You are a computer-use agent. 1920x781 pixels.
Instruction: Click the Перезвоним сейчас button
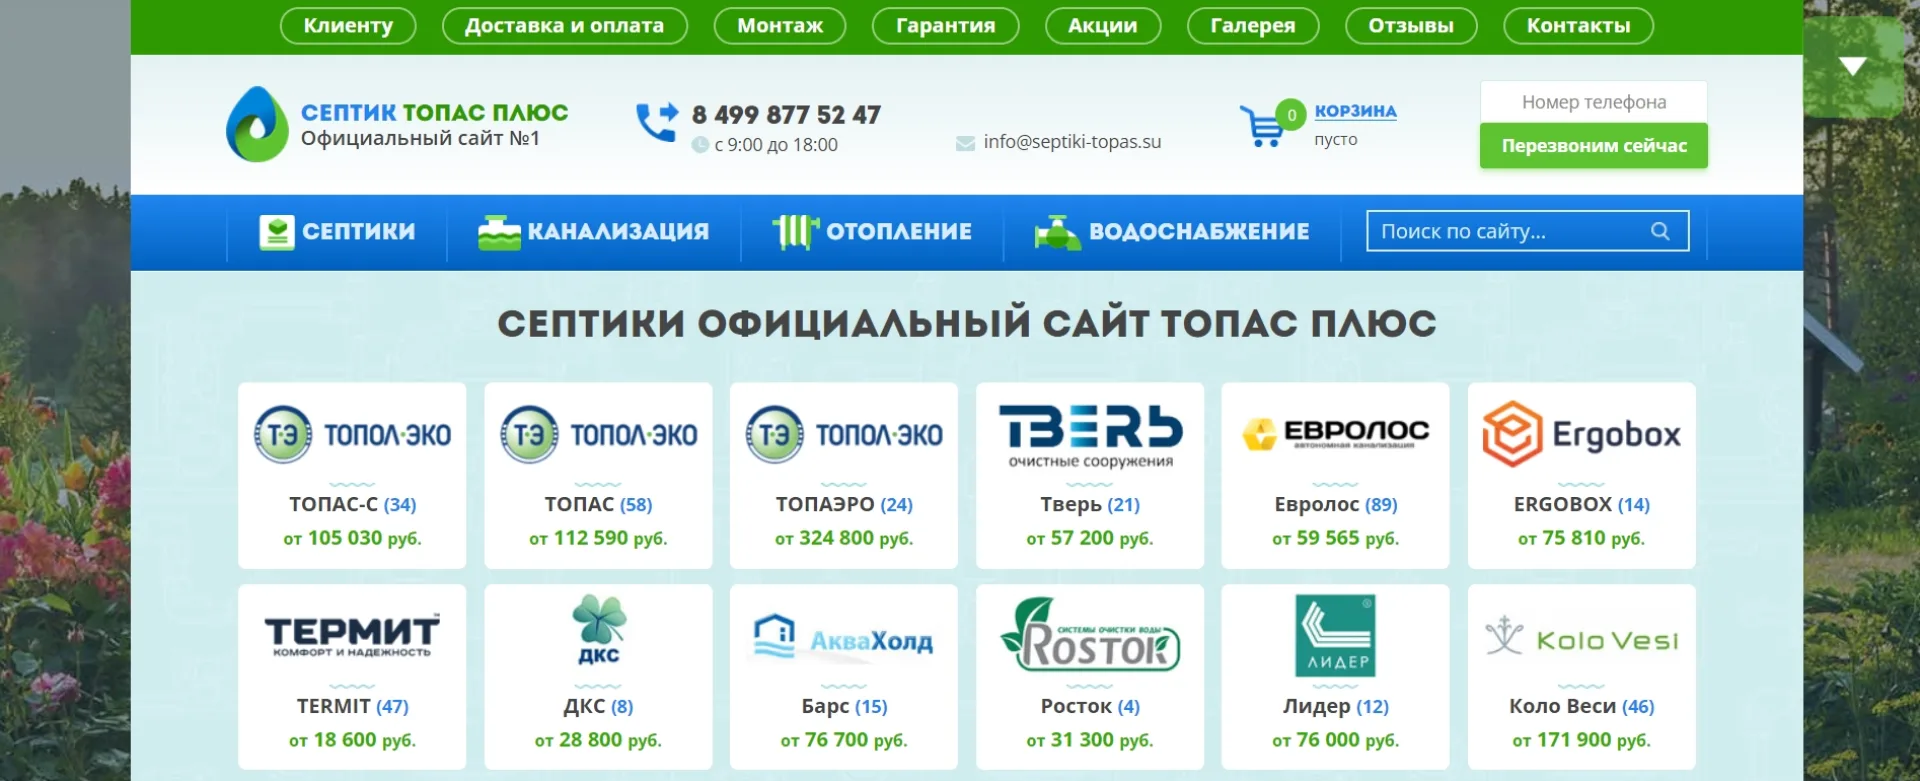[x=1594, y=146]
